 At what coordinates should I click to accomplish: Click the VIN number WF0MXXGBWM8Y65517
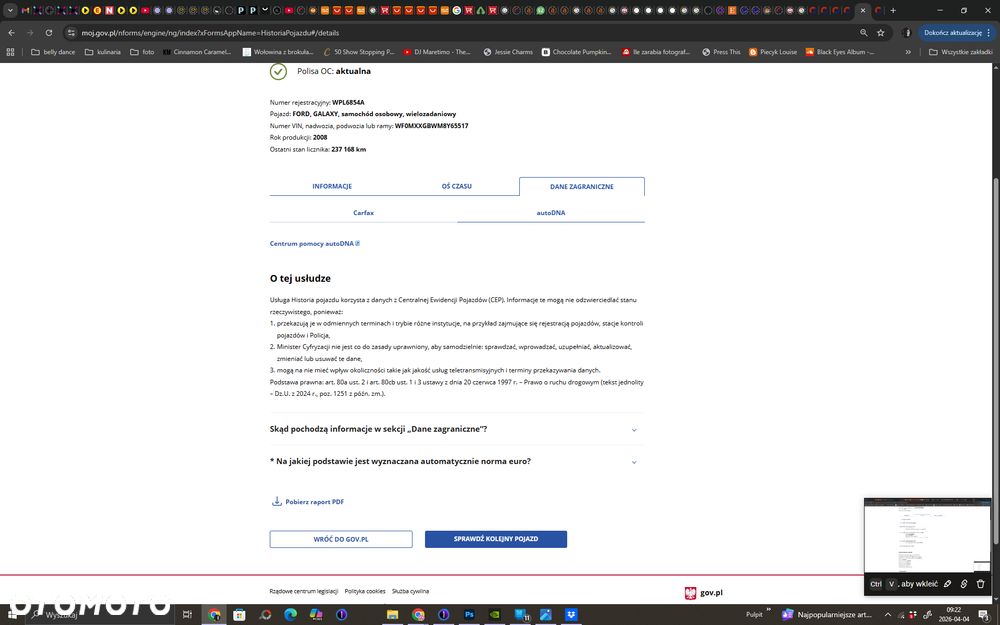point(432,126)
